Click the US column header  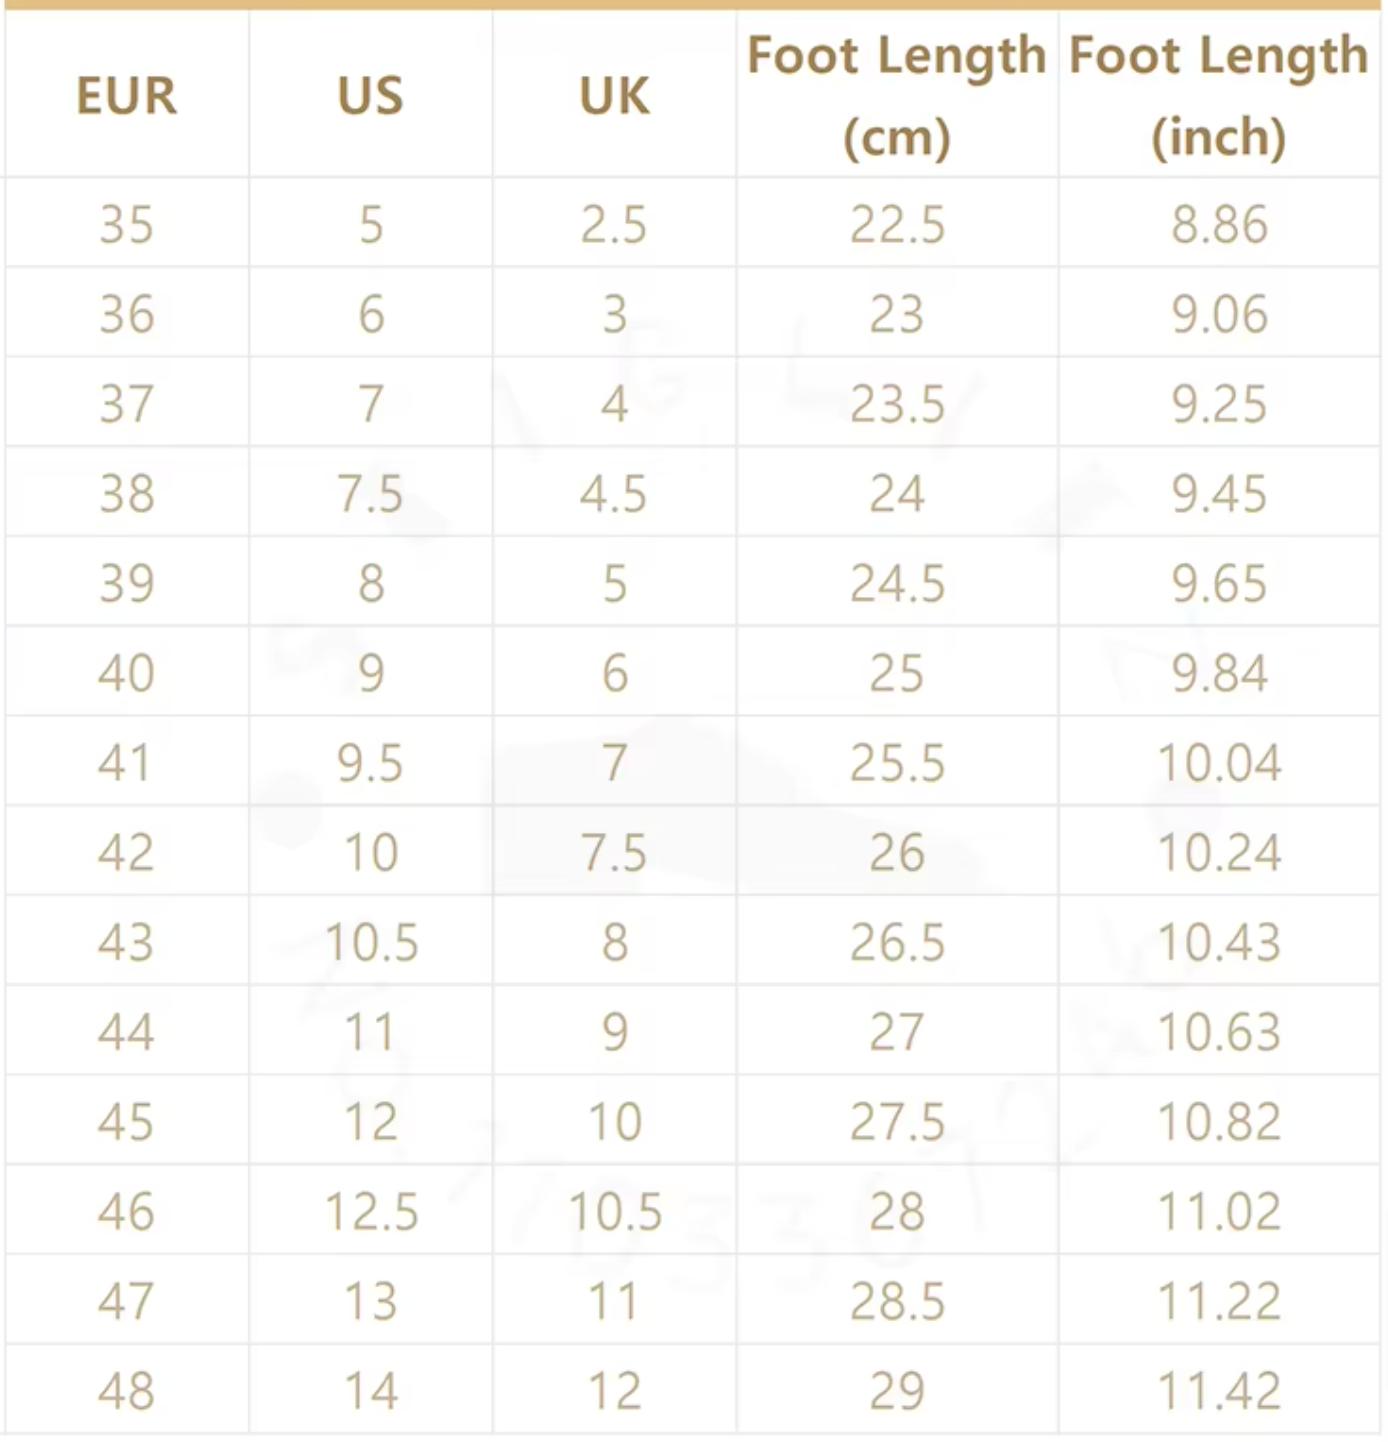[370, 96]
